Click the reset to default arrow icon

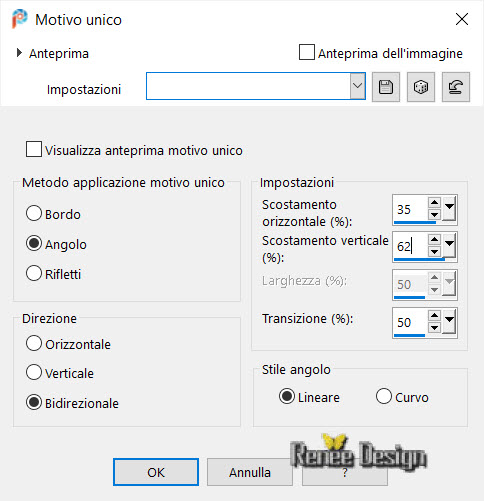click(456, 87)
